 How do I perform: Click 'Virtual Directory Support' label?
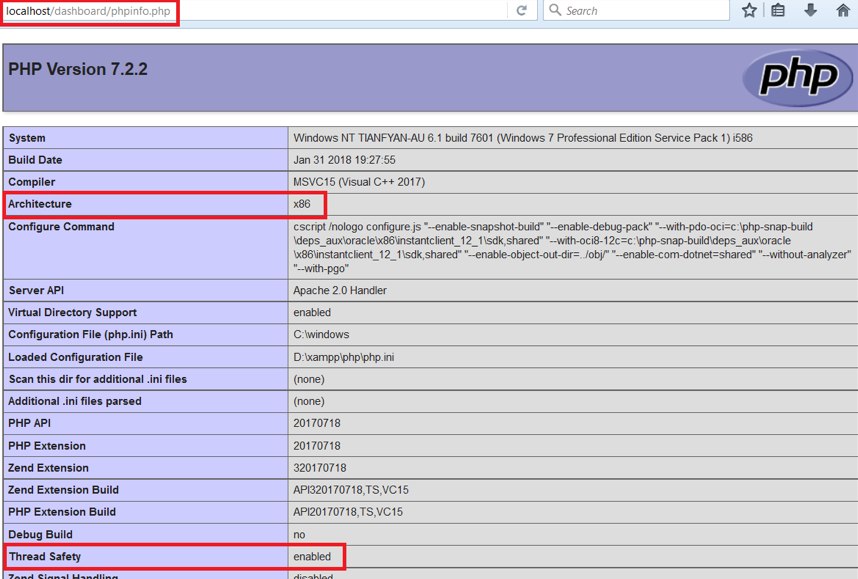pyautogui.click(x=72, y=312)
